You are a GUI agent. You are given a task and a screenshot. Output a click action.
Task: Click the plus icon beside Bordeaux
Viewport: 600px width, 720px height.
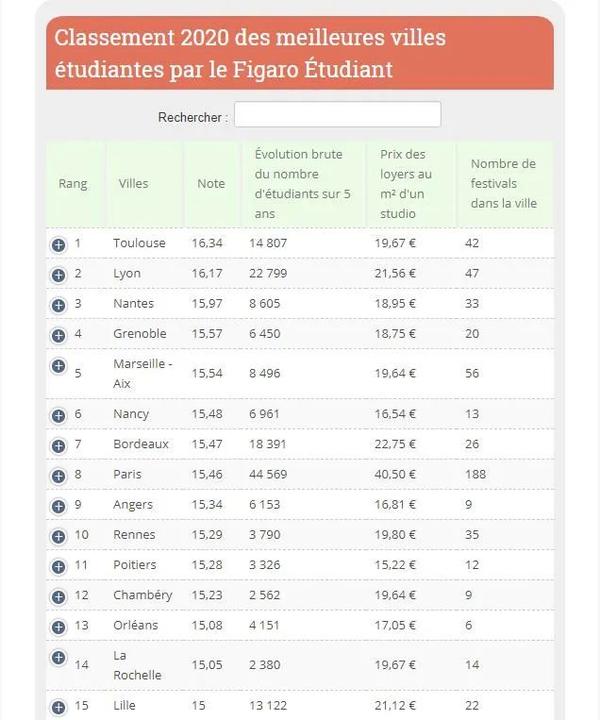[58, 444]
